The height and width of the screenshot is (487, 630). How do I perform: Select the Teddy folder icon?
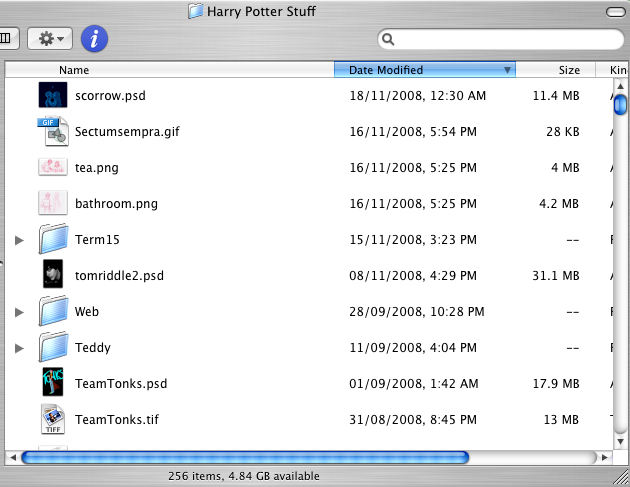pyautogui.click(x=53, y=347)
